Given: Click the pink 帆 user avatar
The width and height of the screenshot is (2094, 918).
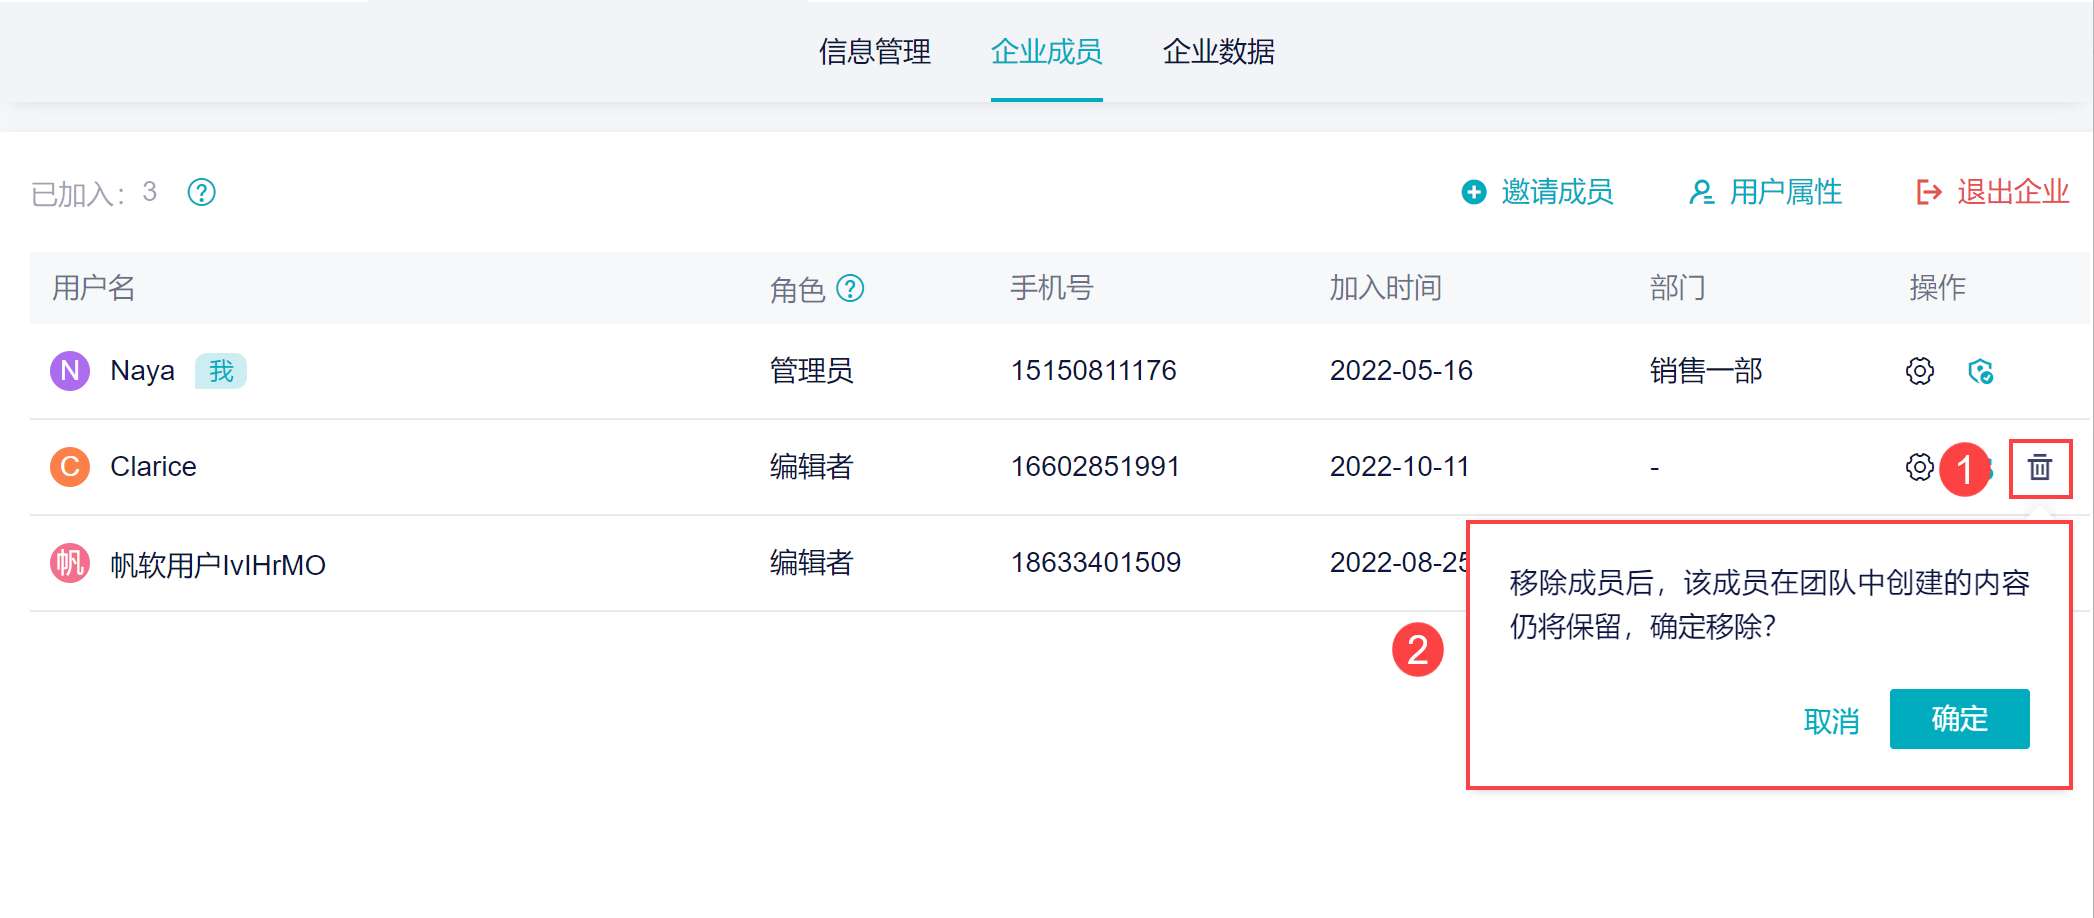Looking at the screenshot, I should click(70, 564).
